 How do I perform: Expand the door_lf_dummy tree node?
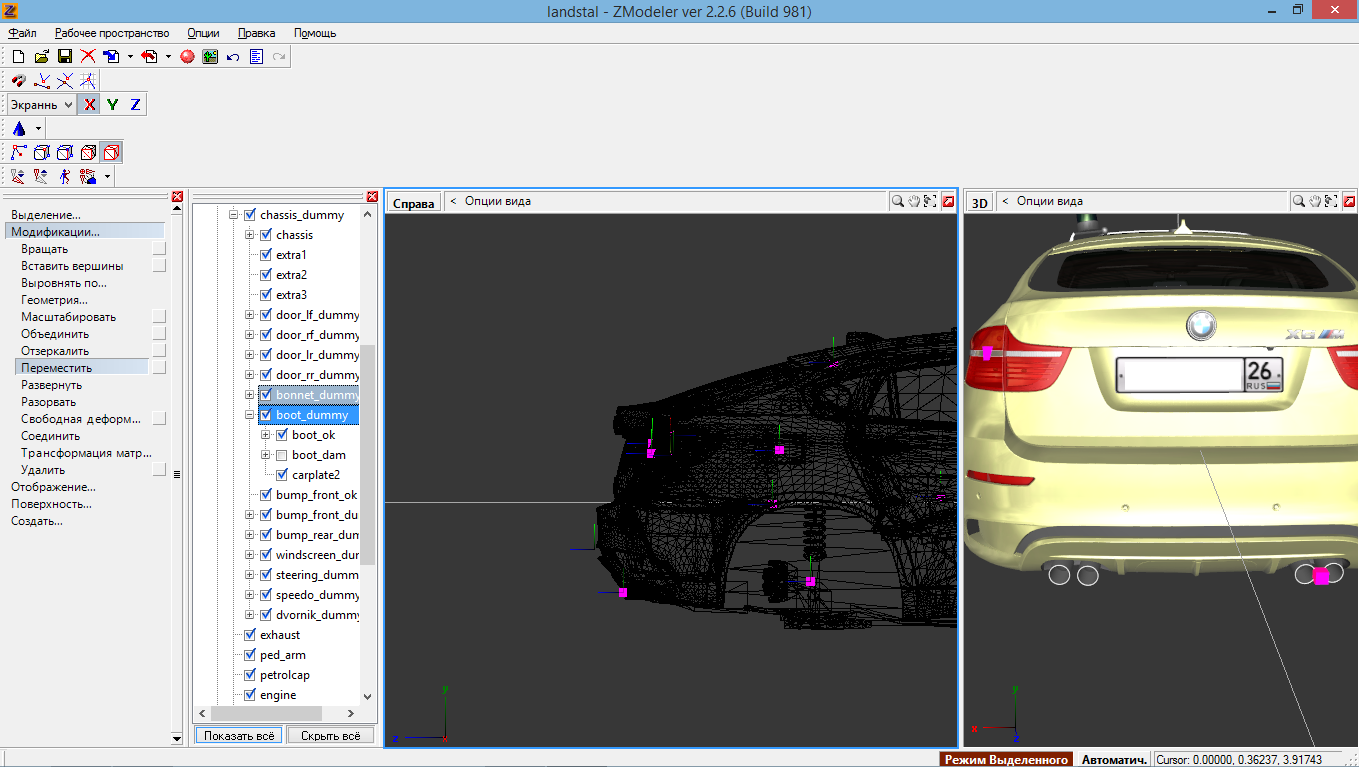pos(250,315)
